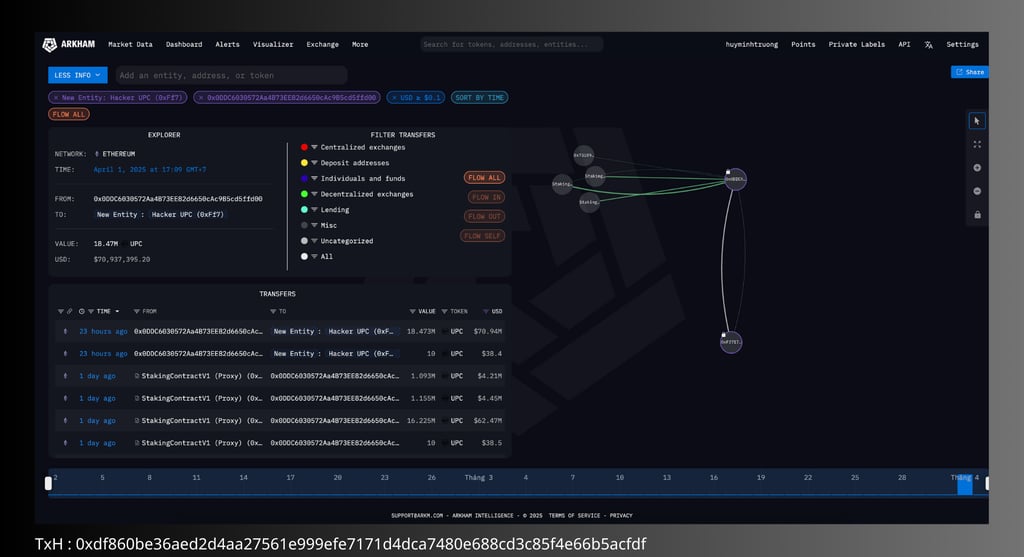This screenshot has height=557, width=1024.
Task: Remove the USD ≥ $0.1 filter chip
Action: click(394, 97)
